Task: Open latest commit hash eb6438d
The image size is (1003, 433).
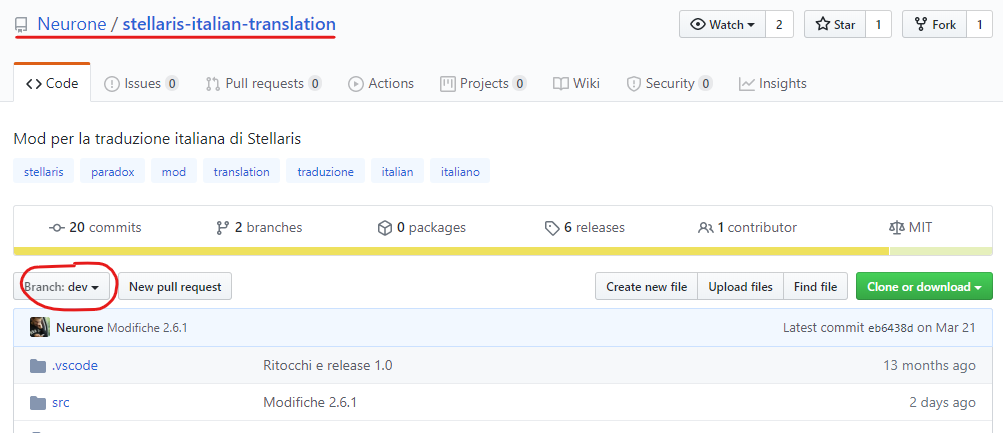Action: pyautogui.click(x=890, y=328)
